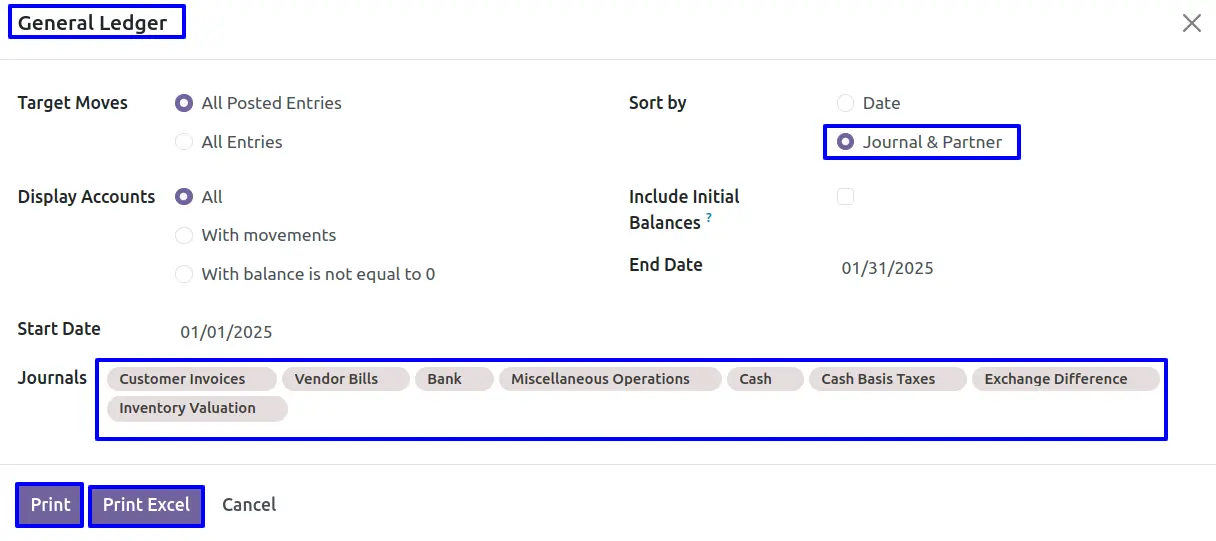
Task: Select All Entries target moves option
Action: tap(184, 142)
